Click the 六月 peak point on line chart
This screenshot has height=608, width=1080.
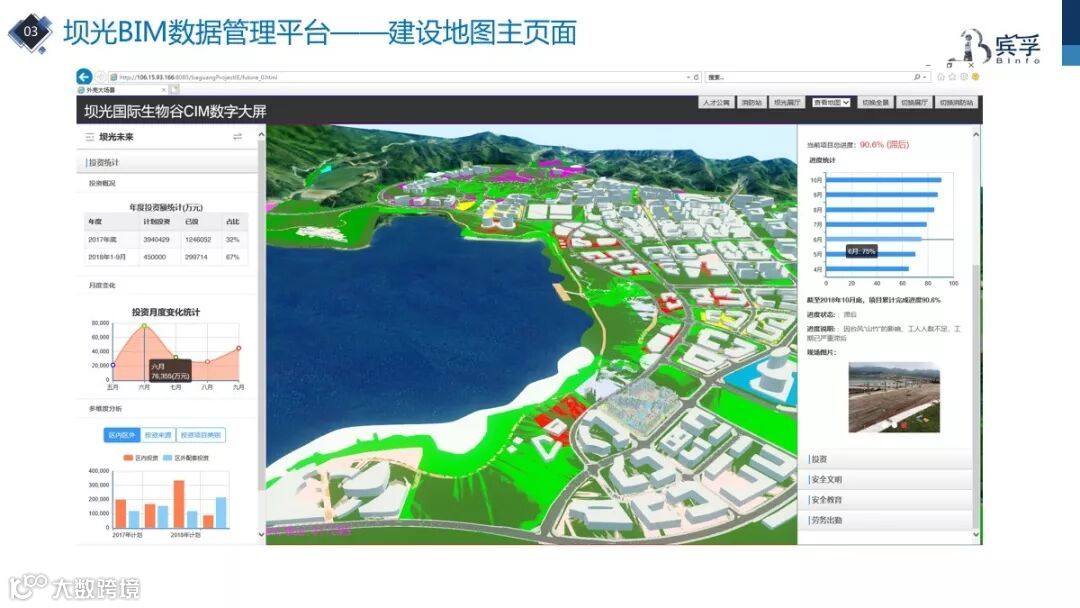click(x=144, y=326)
